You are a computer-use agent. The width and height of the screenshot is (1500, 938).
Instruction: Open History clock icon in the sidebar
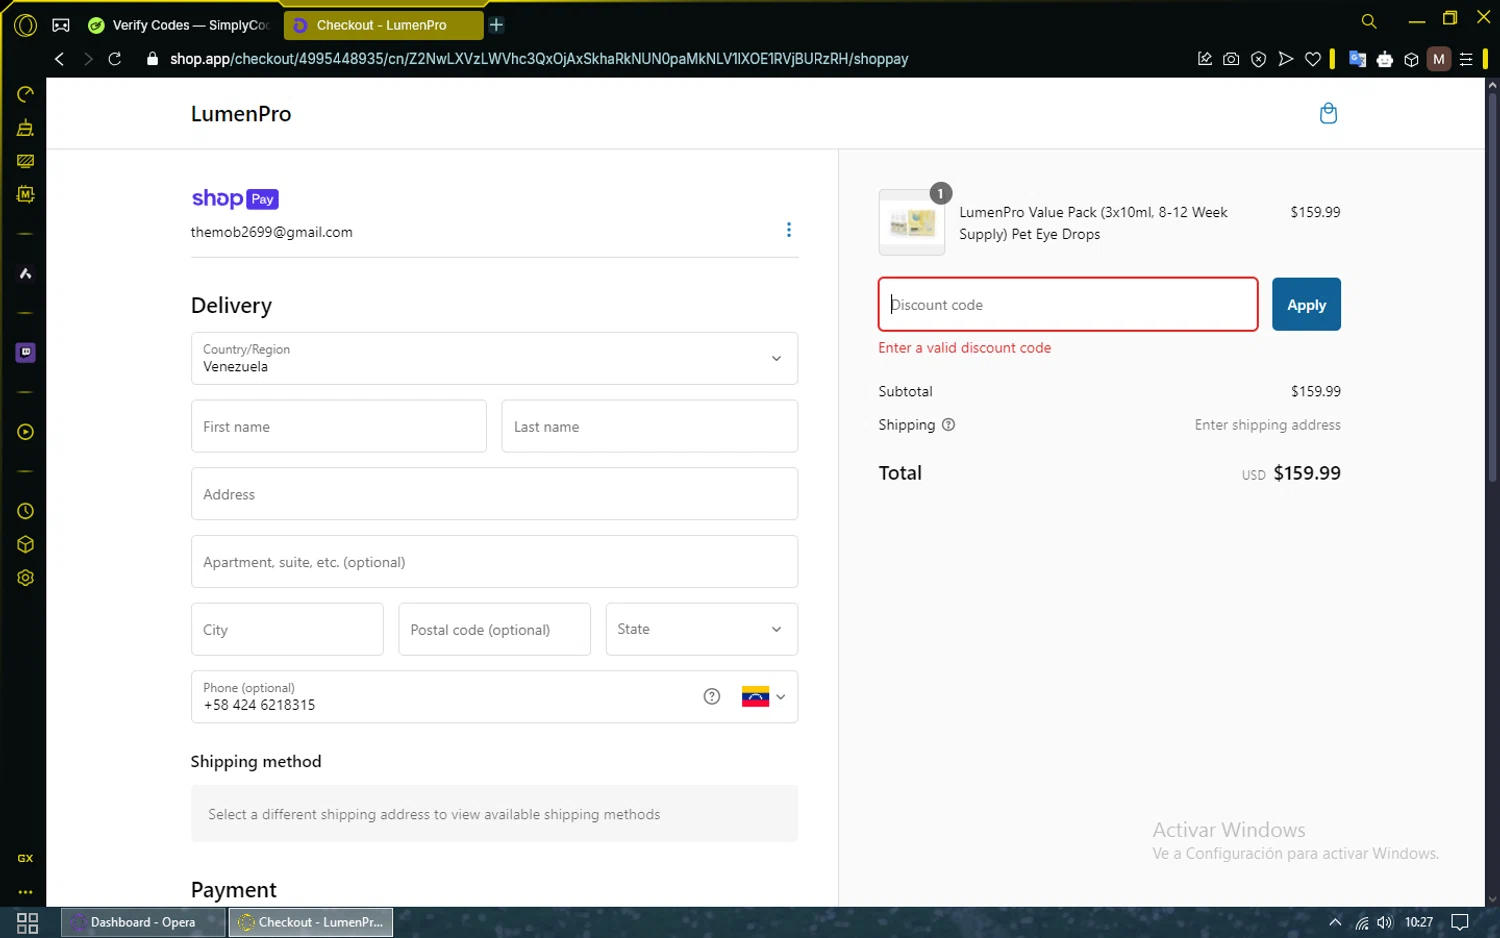[x=26, y=511]
